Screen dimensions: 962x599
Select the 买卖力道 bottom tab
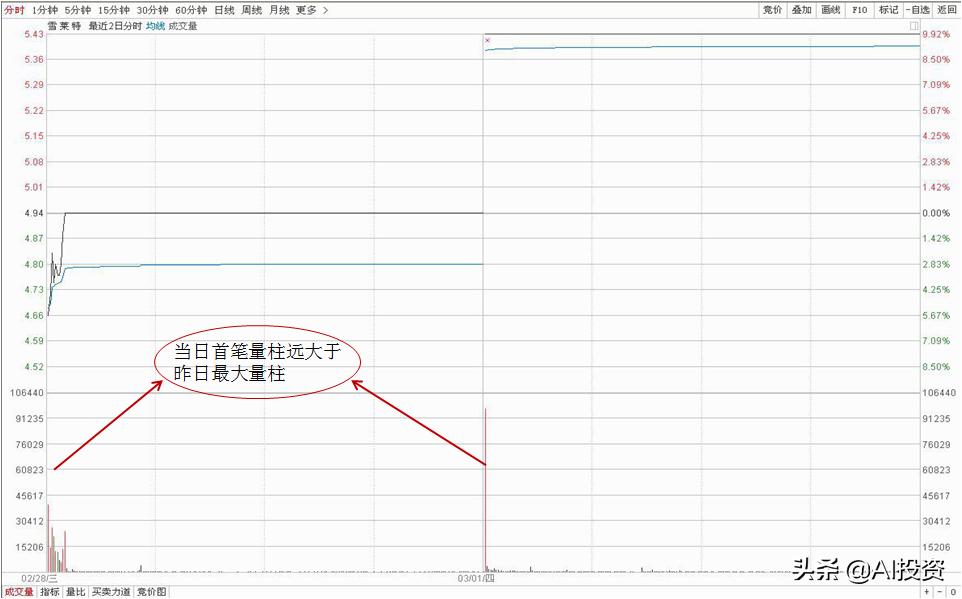point(111,592)
